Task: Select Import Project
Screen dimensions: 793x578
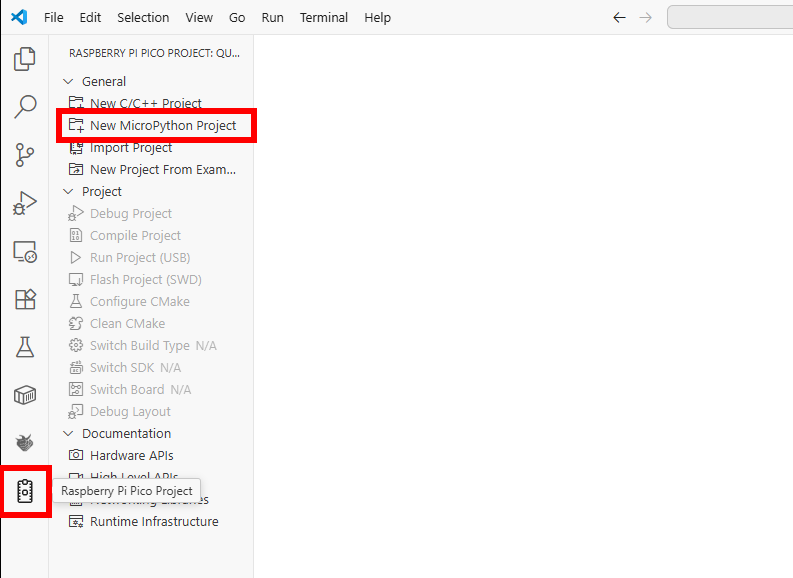Action: [152, 148]
